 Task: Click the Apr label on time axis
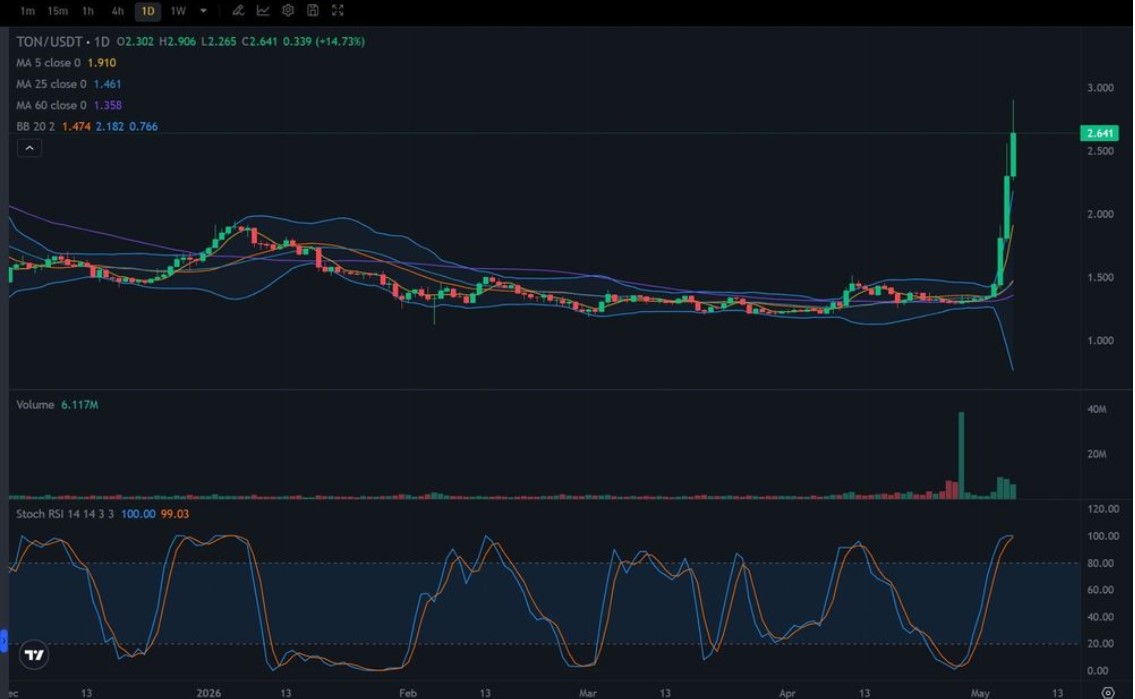tap(787, 692)
